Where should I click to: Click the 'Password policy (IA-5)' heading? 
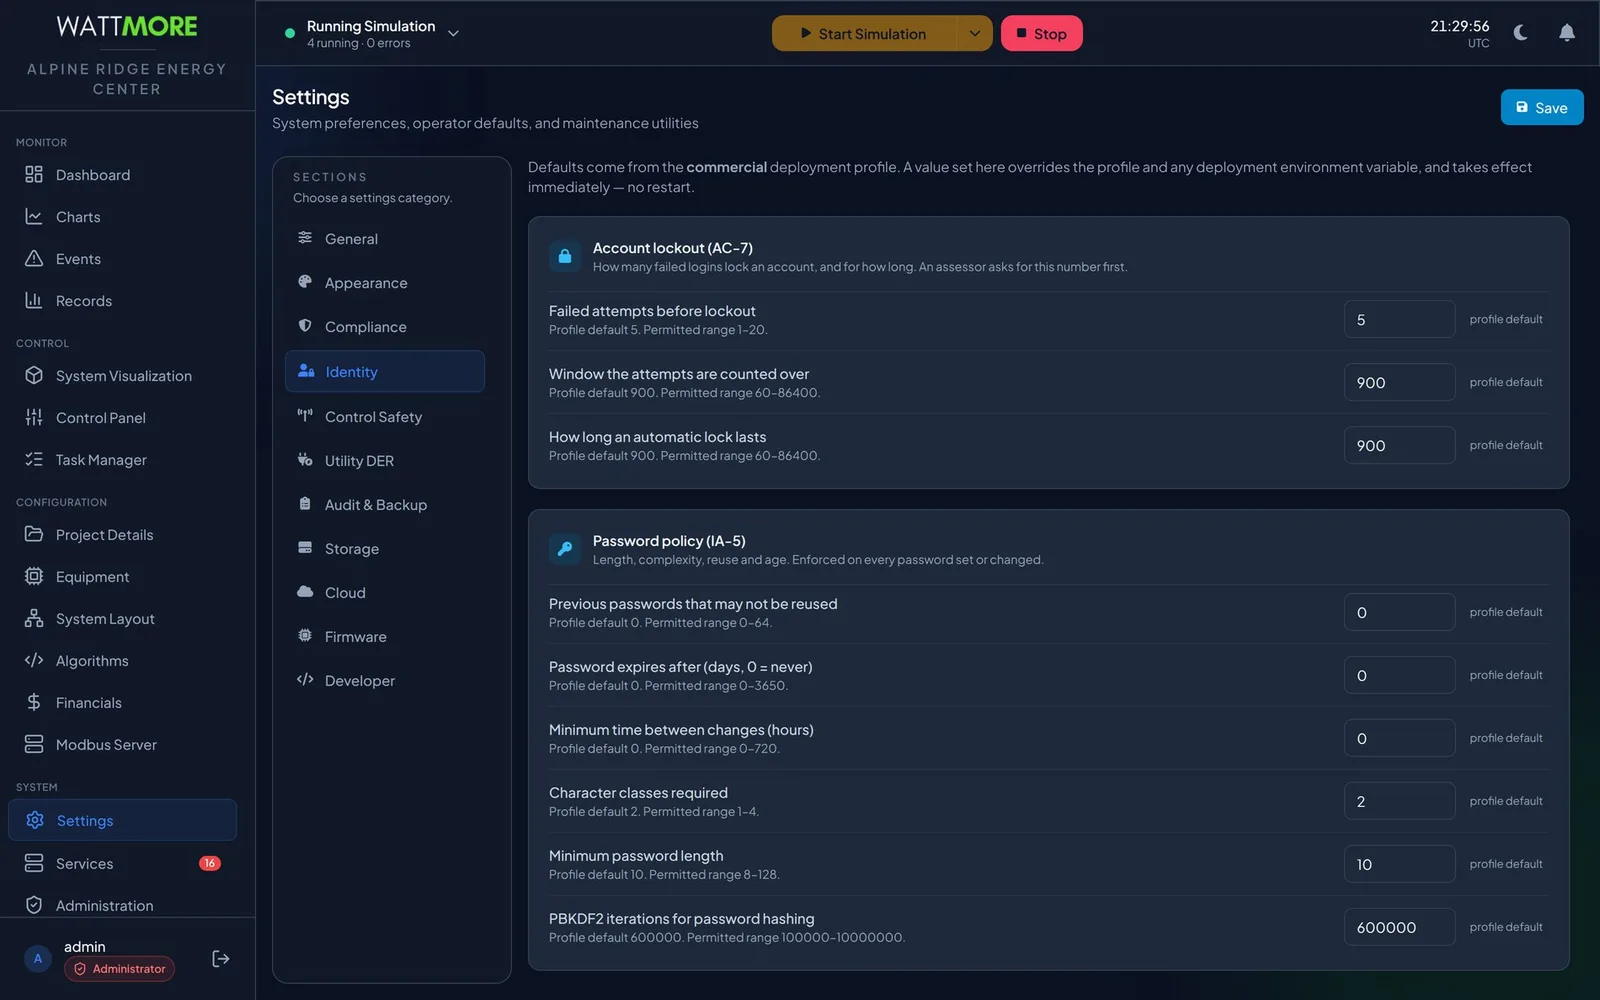point(669,541)
